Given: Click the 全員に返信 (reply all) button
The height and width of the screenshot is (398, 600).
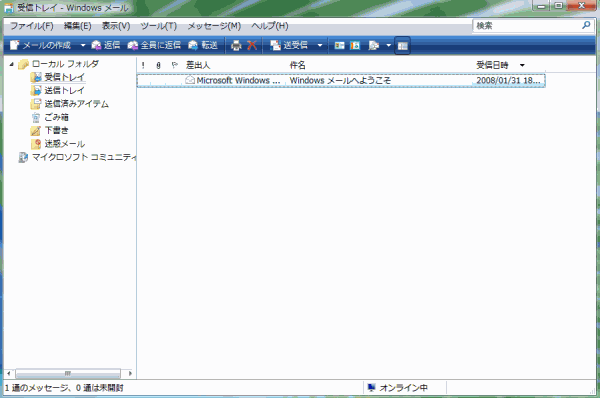Looking at the screenshot, I should tap(154, 45).
